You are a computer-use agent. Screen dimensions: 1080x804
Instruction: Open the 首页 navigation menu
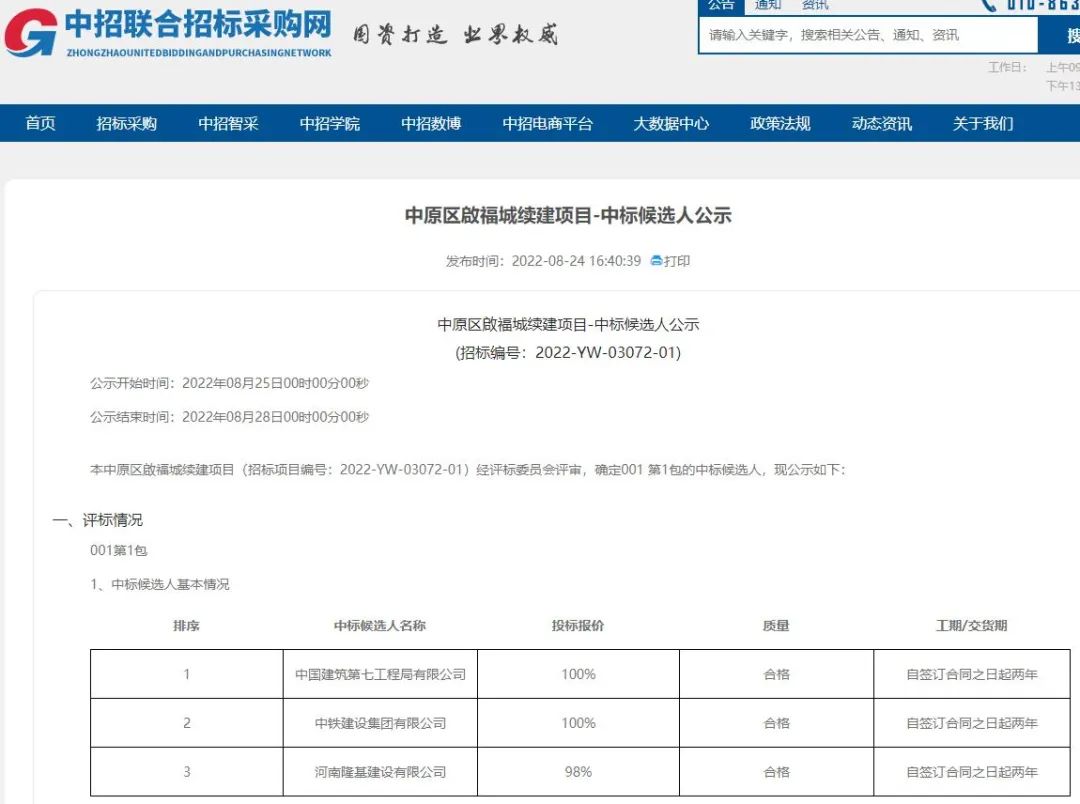38,123
